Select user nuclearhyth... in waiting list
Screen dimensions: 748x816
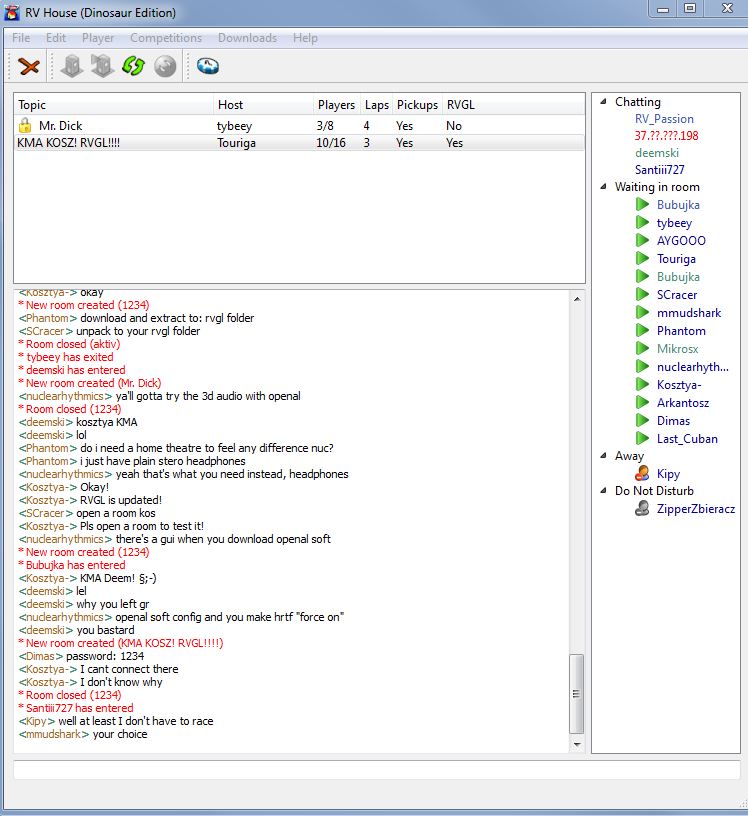[x=692, y=367]
